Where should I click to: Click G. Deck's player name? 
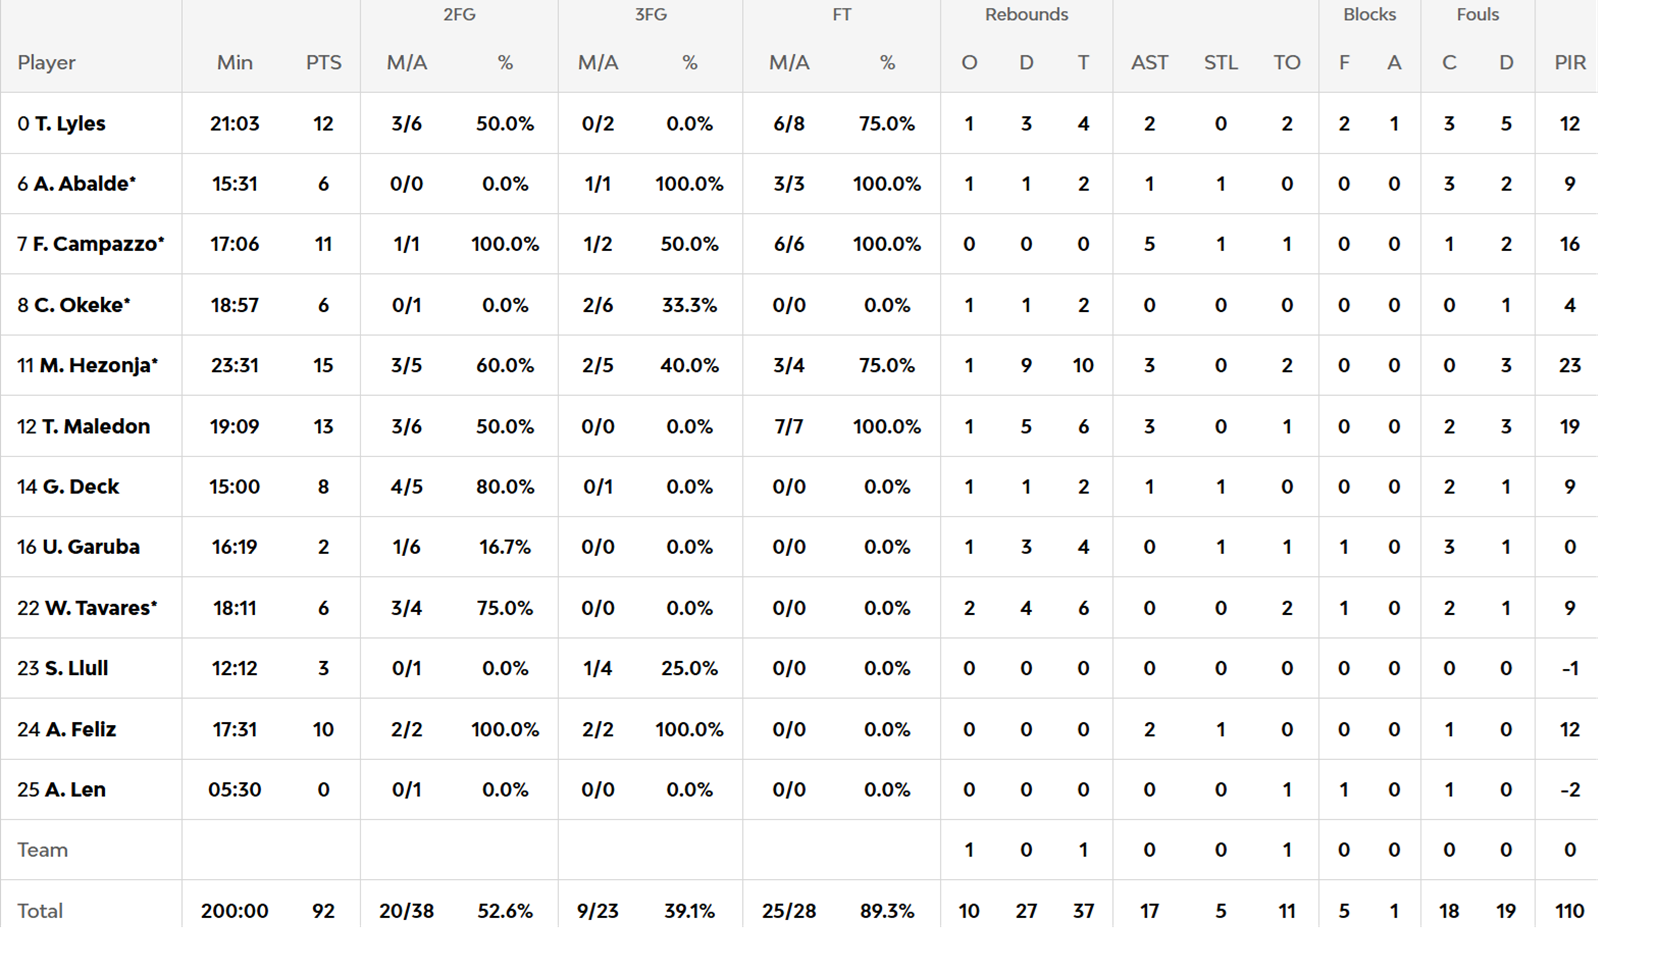point(80,487)
